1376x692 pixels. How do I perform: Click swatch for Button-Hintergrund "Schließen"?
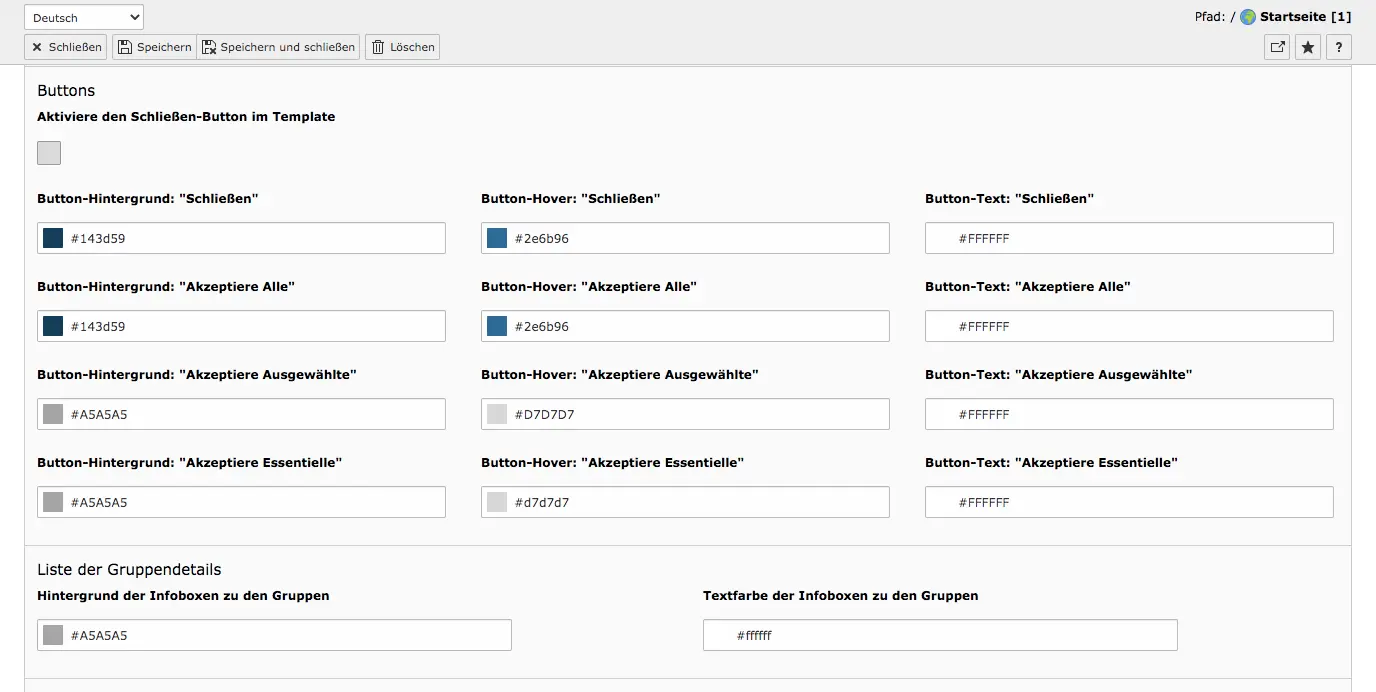(x=53, y=238)
